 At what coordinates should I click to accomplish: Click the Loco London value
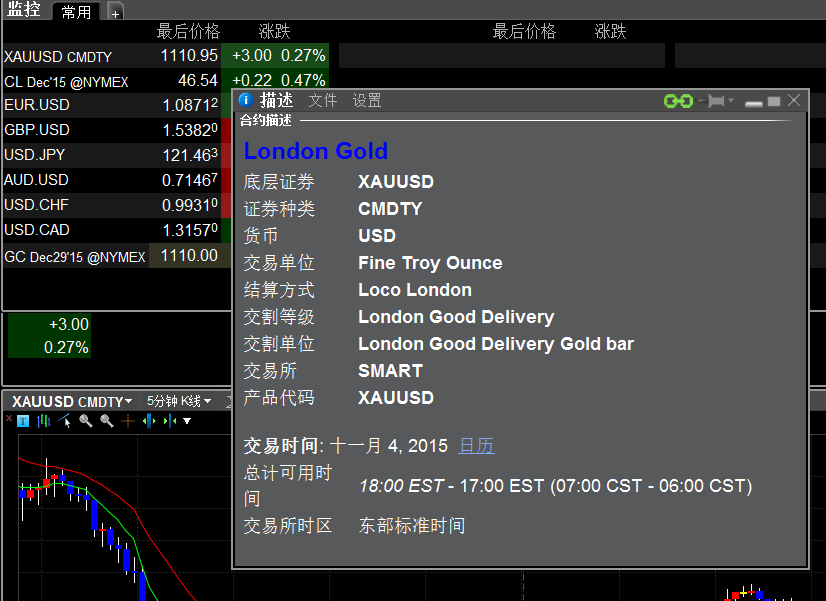pos(415,290)
